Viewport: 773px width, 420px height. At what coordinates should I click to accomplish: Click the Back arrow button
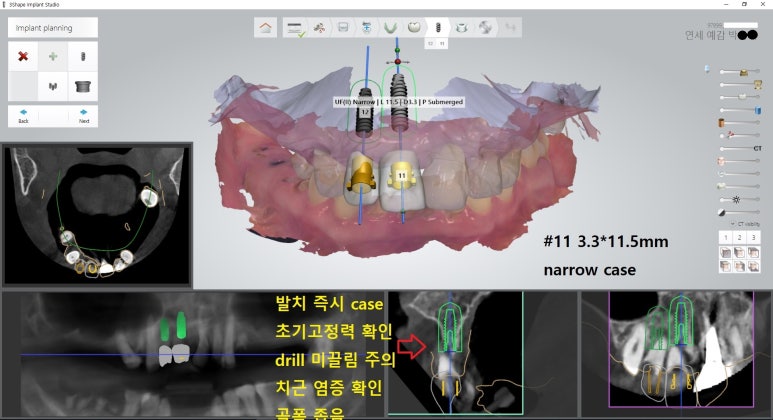point(23,116)
